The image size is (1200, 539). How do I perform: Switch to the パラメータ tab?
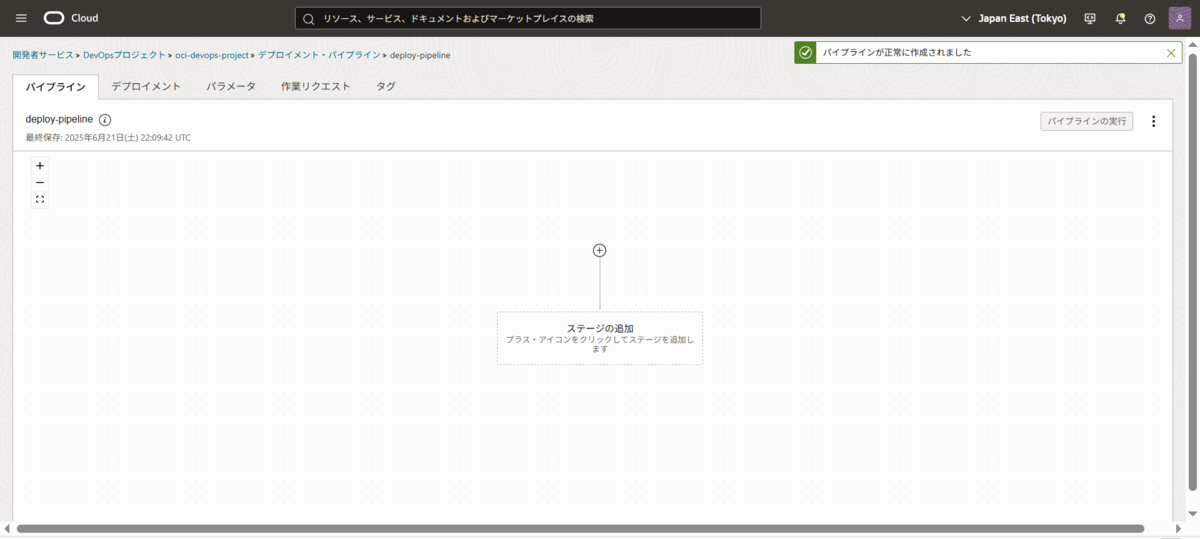[231, 86]
